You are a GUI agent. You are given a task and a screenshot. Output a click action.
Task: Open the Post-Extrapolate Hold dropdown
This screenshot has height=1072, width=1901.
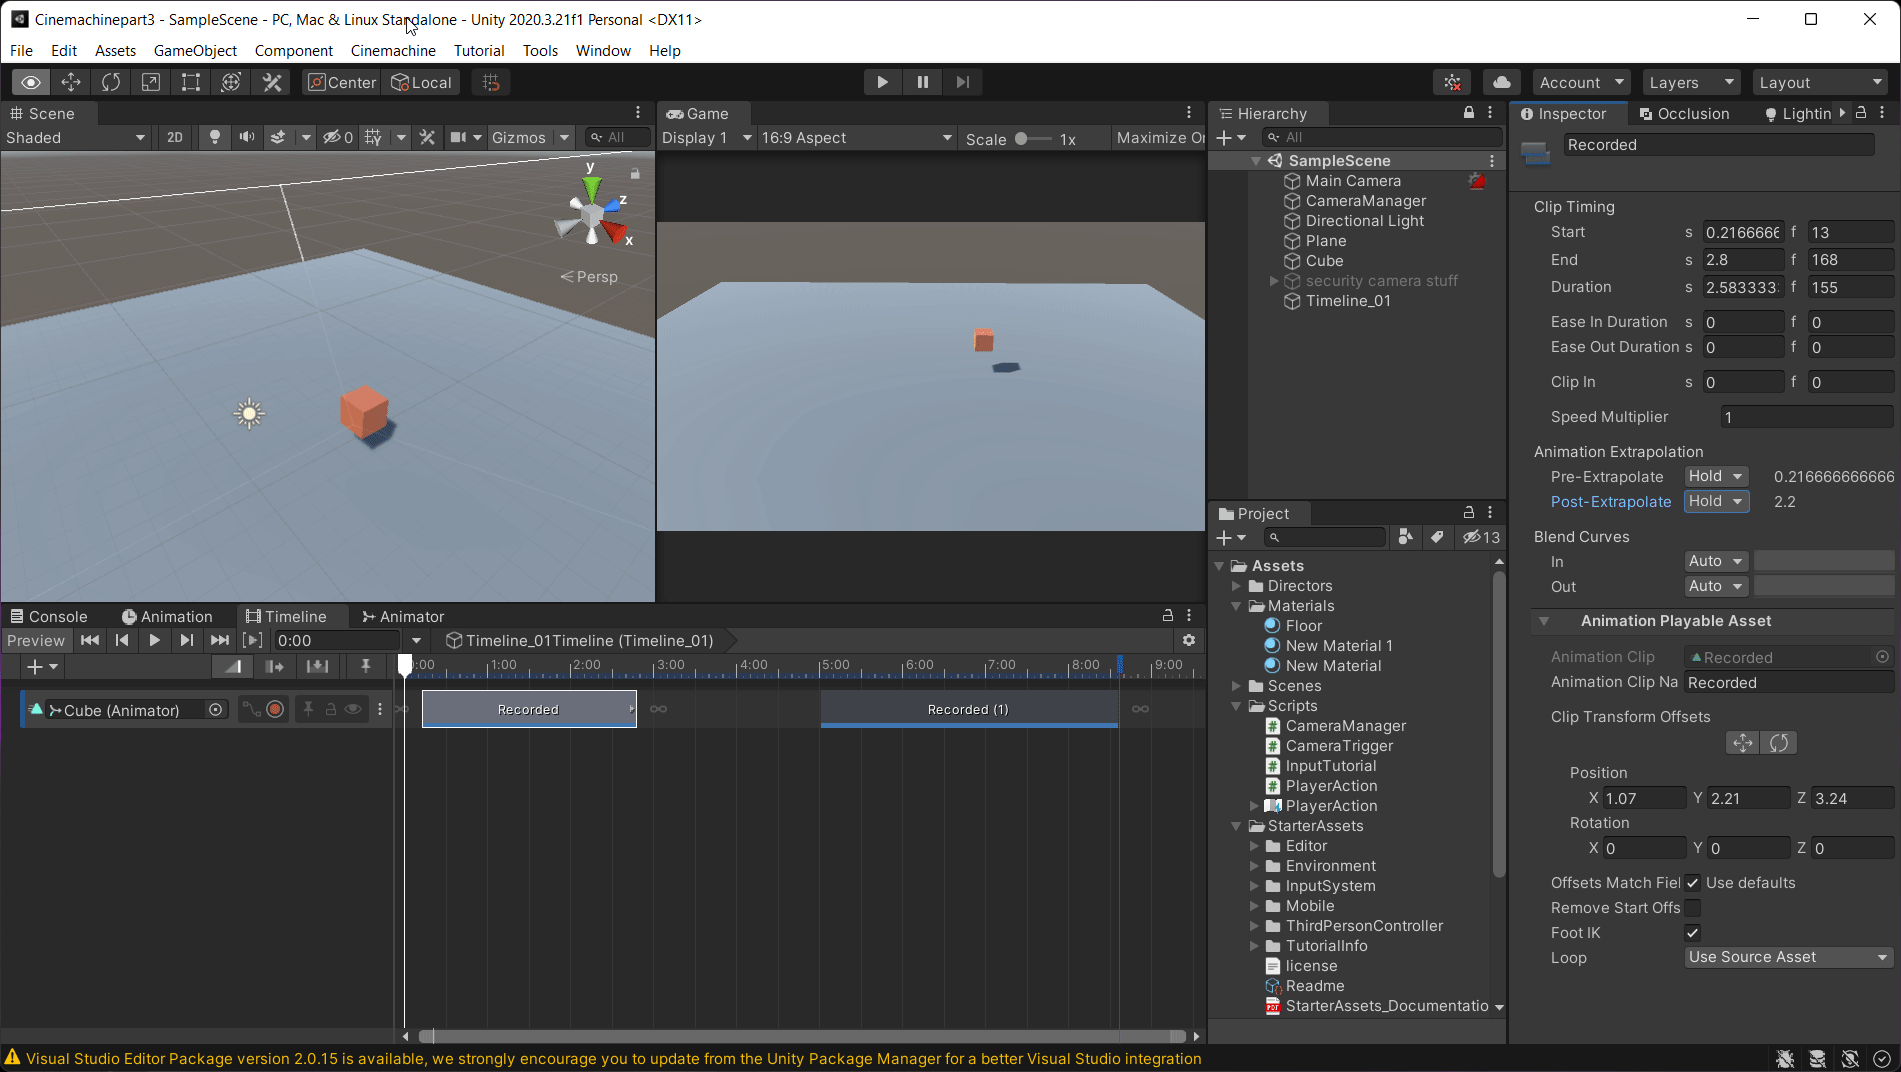pyautogui.click(x=1716, y=501)
